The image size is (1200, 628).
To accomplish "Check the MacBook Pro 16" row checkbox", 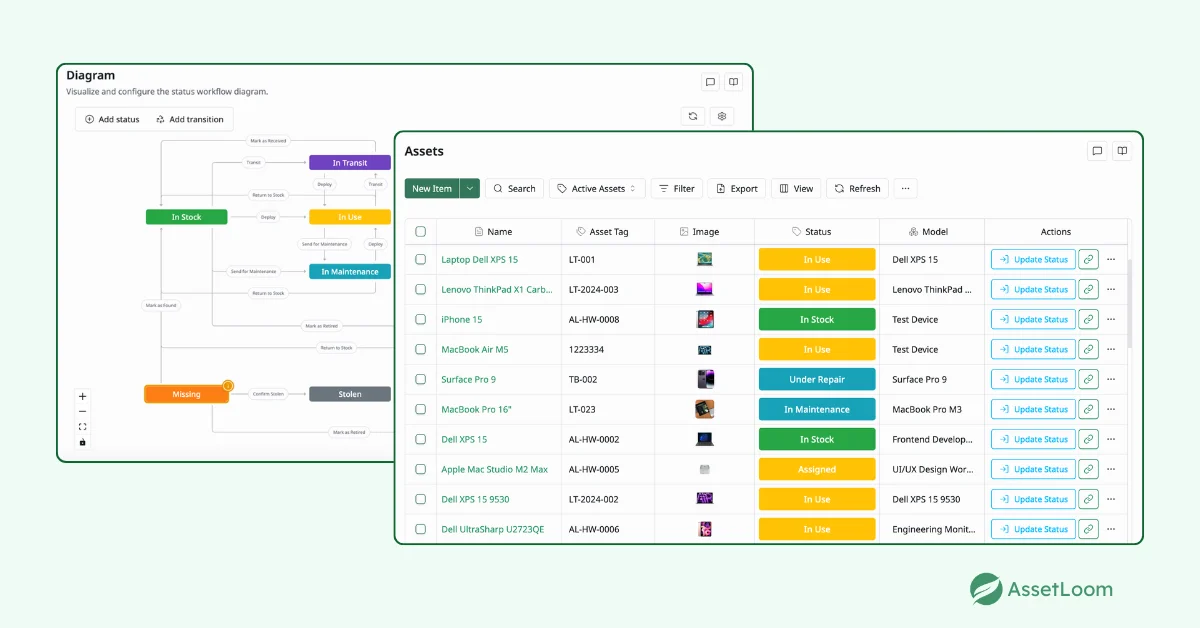I will click(421, 409).
